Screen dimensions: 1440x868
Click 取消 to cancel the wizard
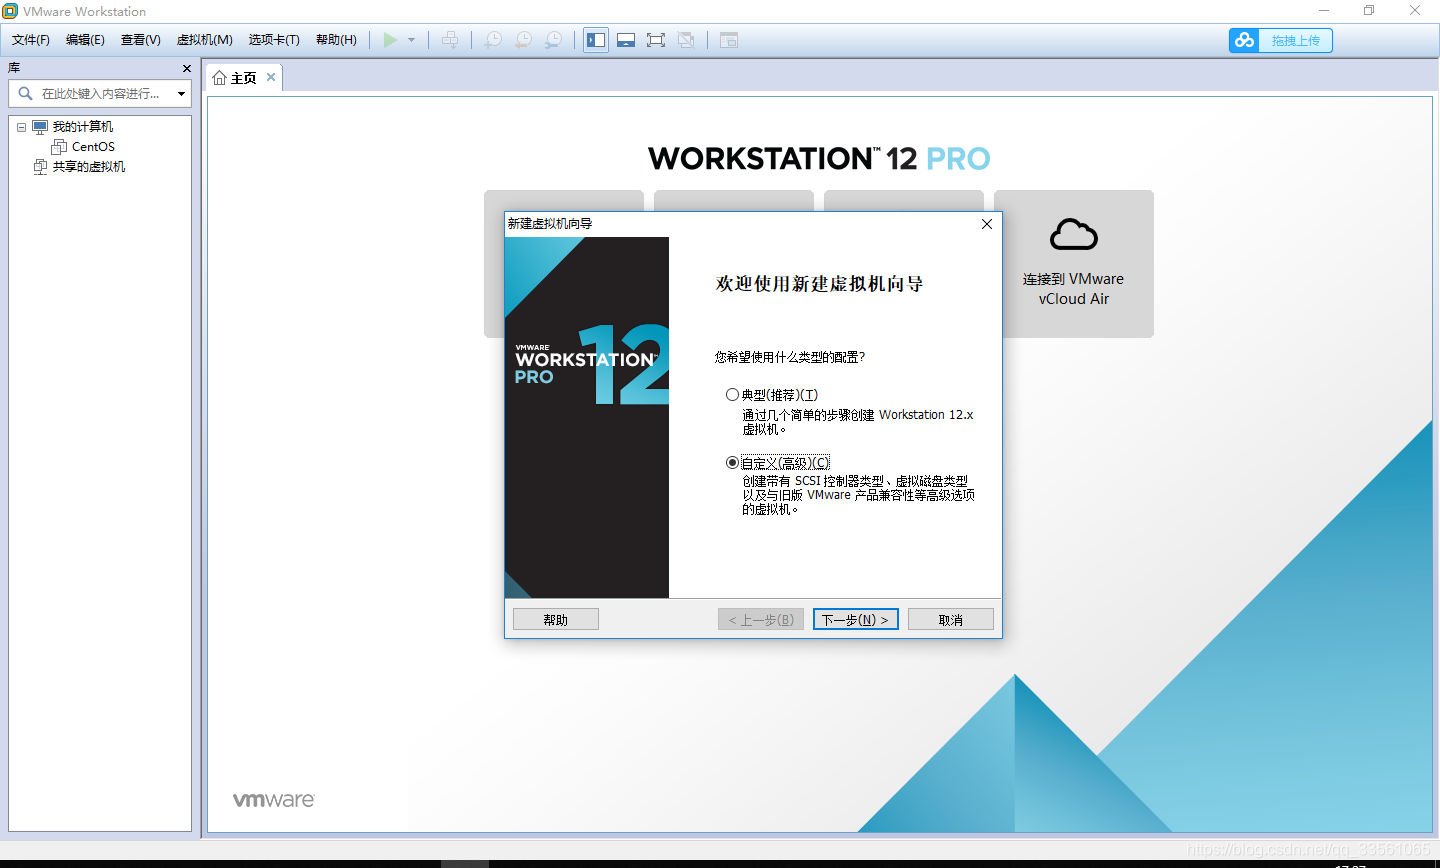tap(951, 620)
